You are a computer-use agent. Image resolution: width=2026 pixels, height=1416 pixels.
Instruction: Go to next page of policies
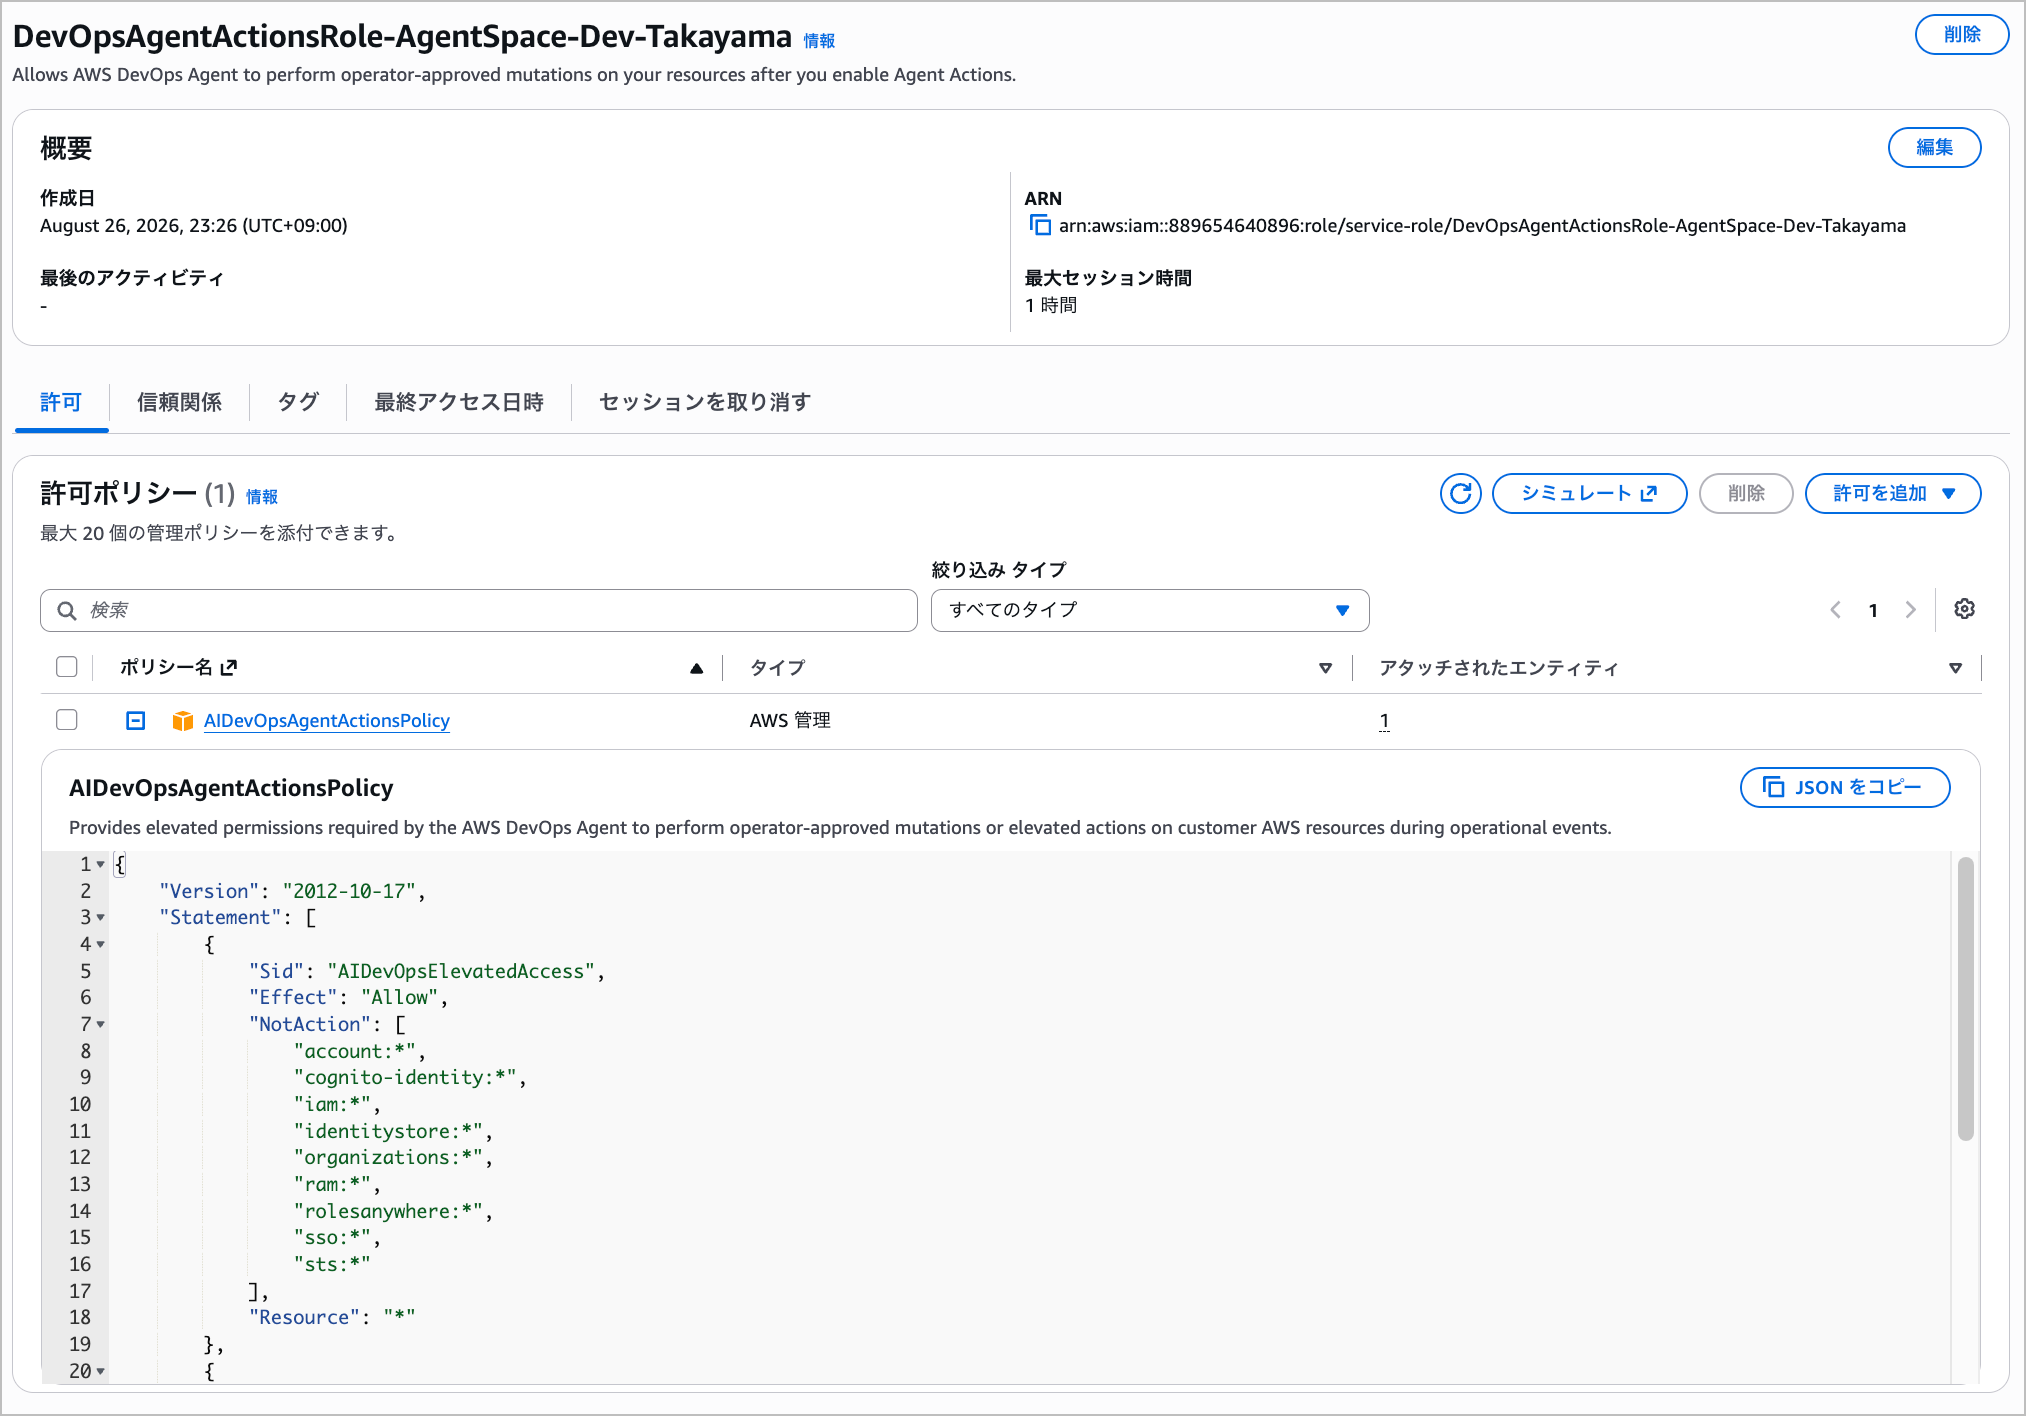(1910, 610)
